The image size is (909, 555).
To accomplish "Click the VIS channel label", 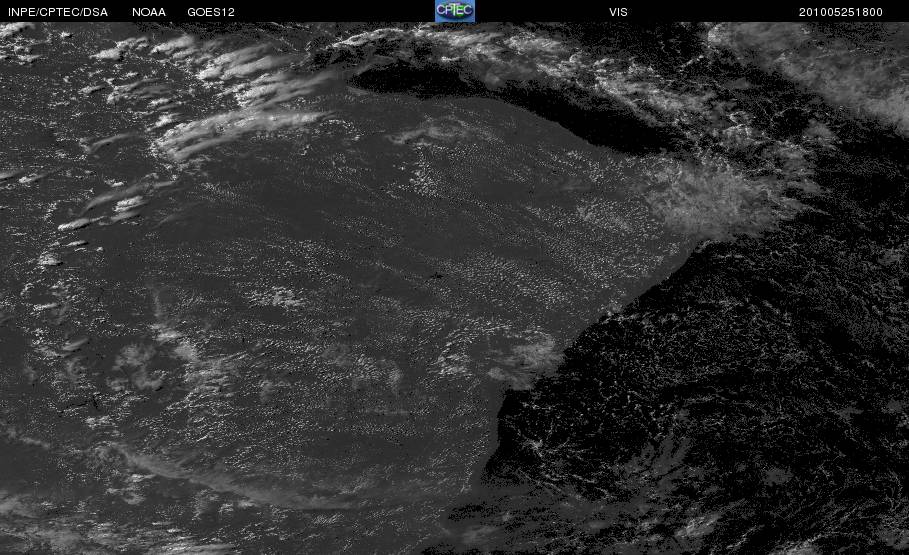I will click(619, 12).
